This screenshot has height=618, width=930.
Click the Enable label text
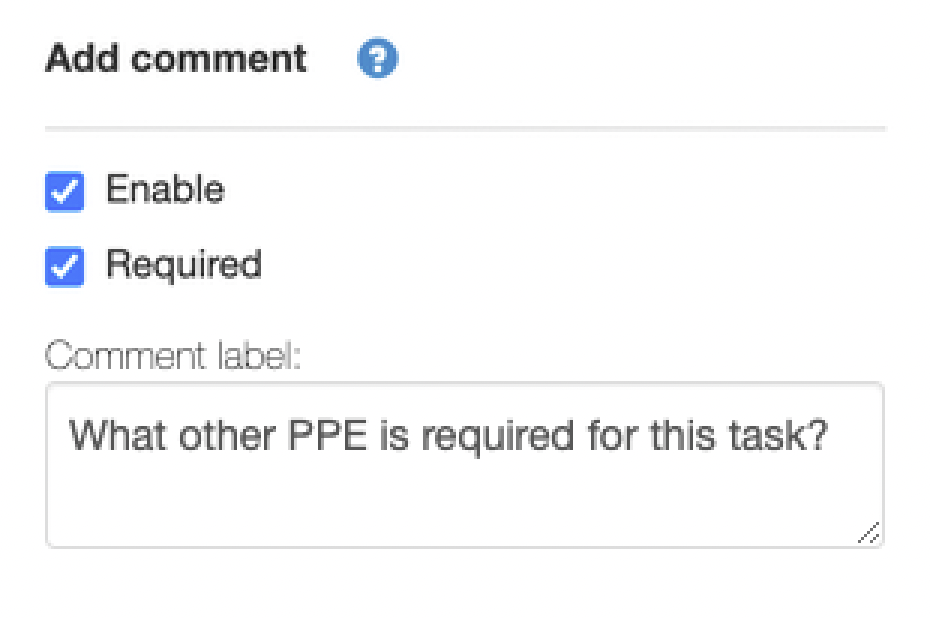tap(165, 190)
